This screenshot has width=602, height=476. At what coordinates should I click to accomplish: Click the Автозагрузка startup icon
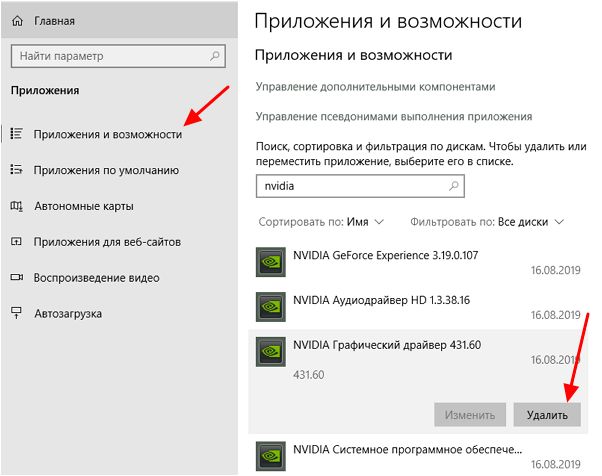pos(16,312)
